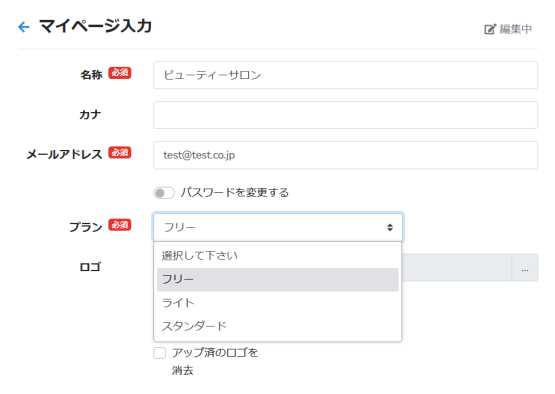Click the メールアドレス input field

345,155
